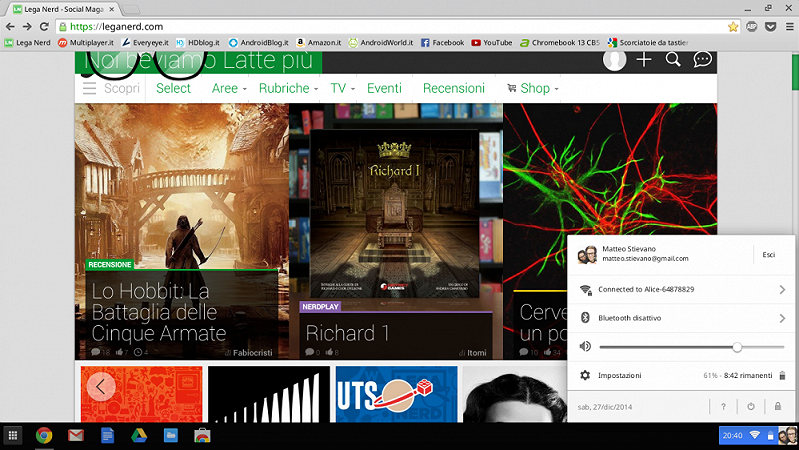Open the AndroidBlog.it bookmark
799x450 pixels.
tap(258, 43)
